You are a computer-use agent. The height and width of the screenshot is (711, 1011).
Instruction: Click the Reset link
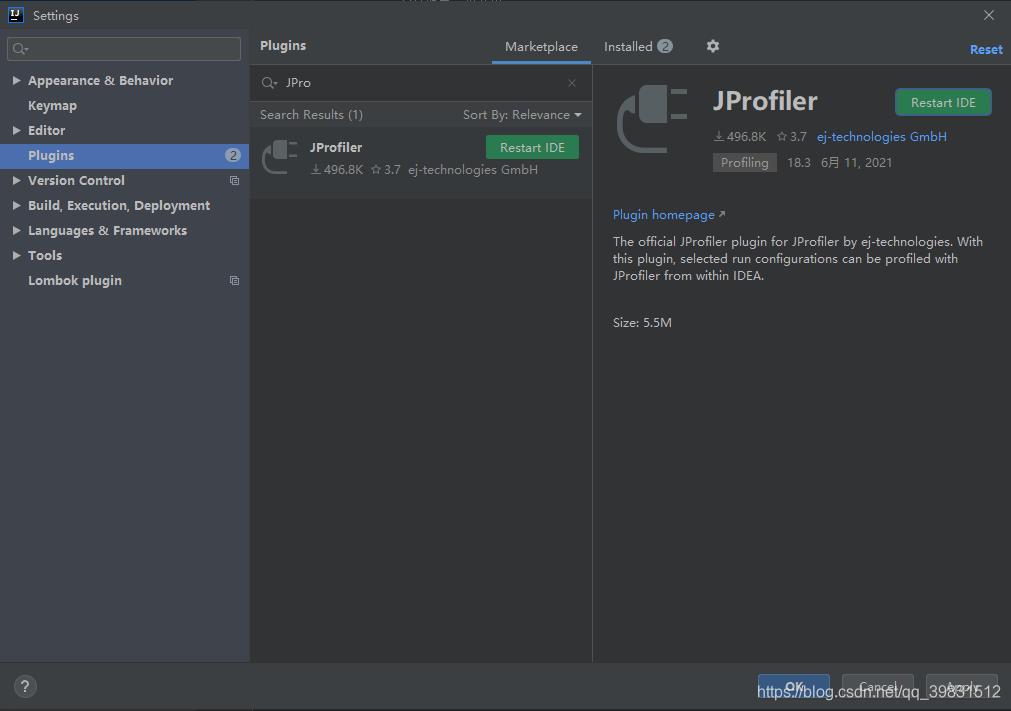(x=986, y=50)
